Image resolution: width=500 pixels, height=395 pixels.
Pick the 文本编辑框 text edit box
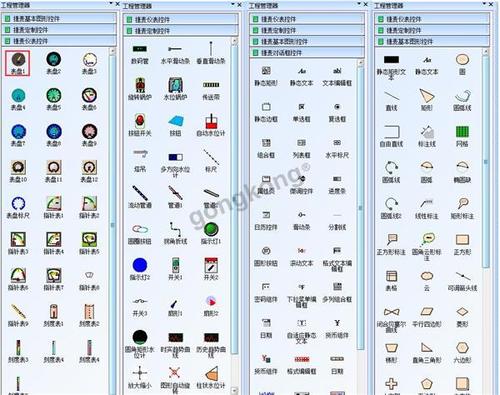click(337, 77)
